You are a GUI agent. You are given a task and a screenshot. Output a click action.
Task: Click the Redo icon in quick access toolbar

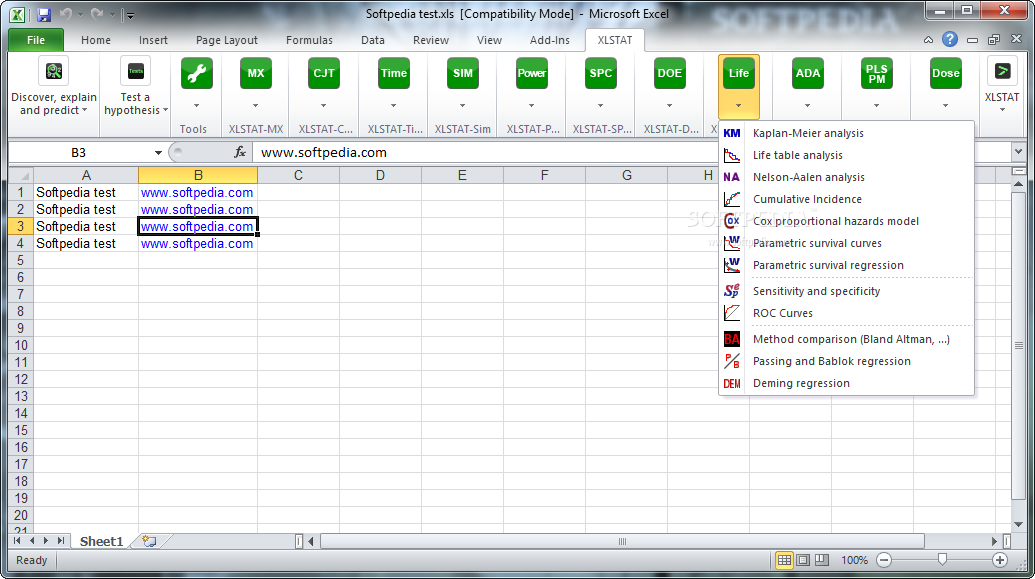point(97,14)
